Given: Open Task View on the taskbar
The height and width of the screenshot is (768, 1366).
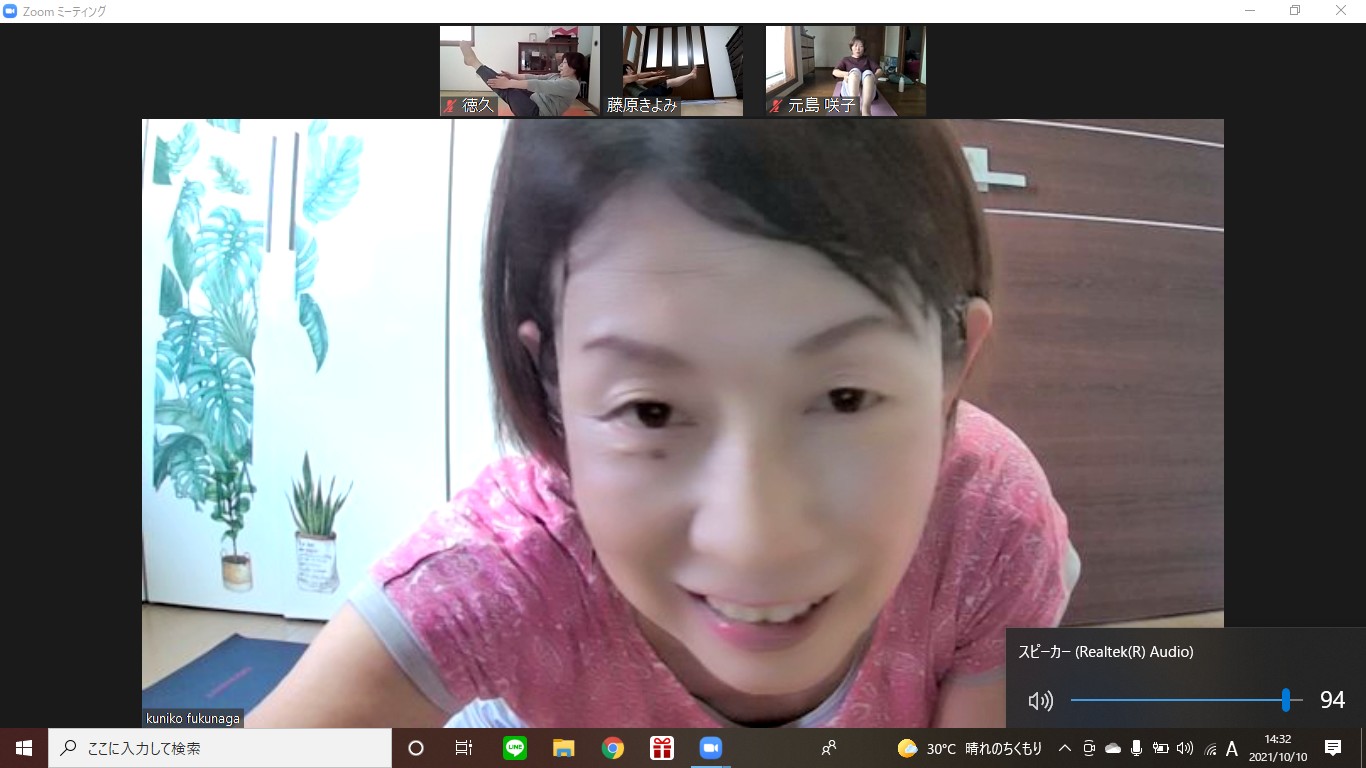Looking at the screenshot, I should click(464, 748).
